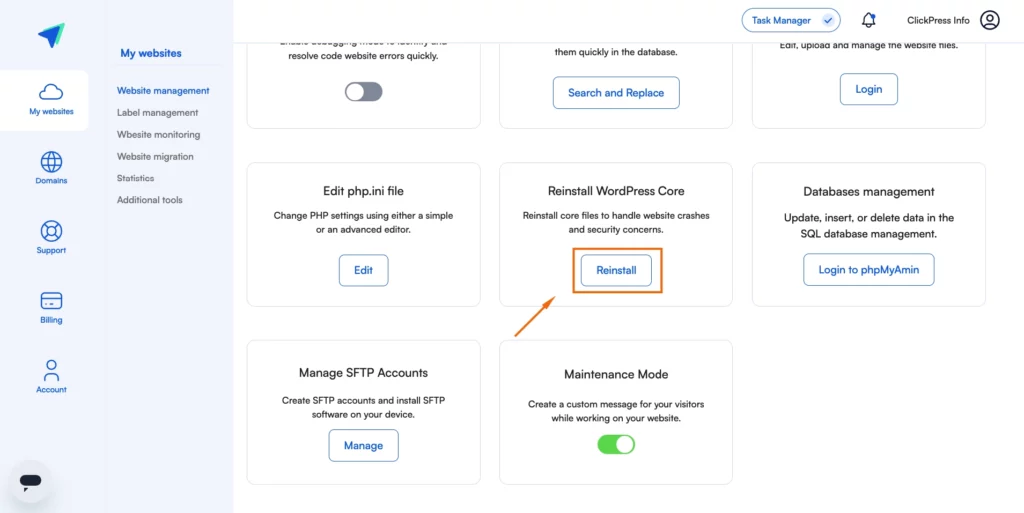Click Manage SFTP Accounts button

(364, 445)
